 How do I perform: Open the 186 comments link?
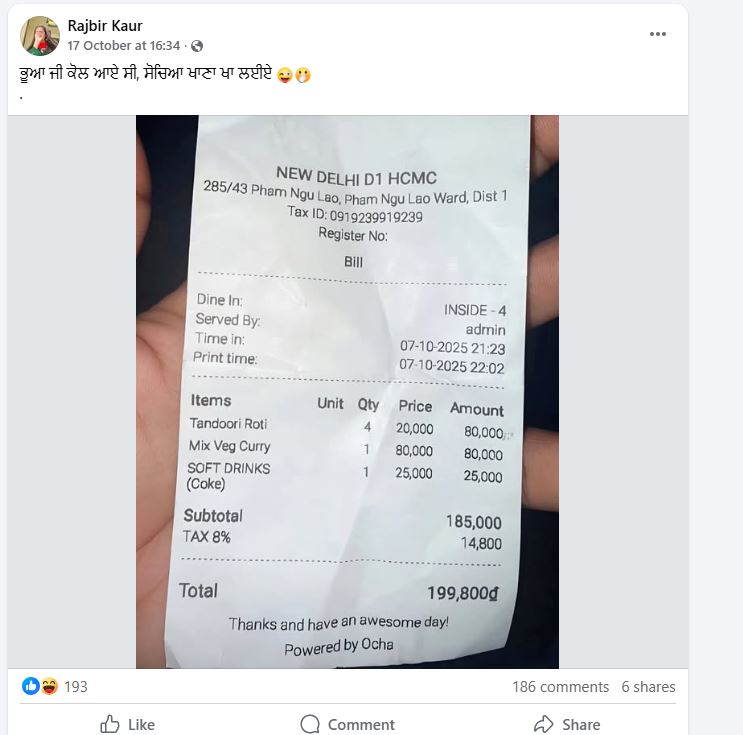[x=560, y=687]
